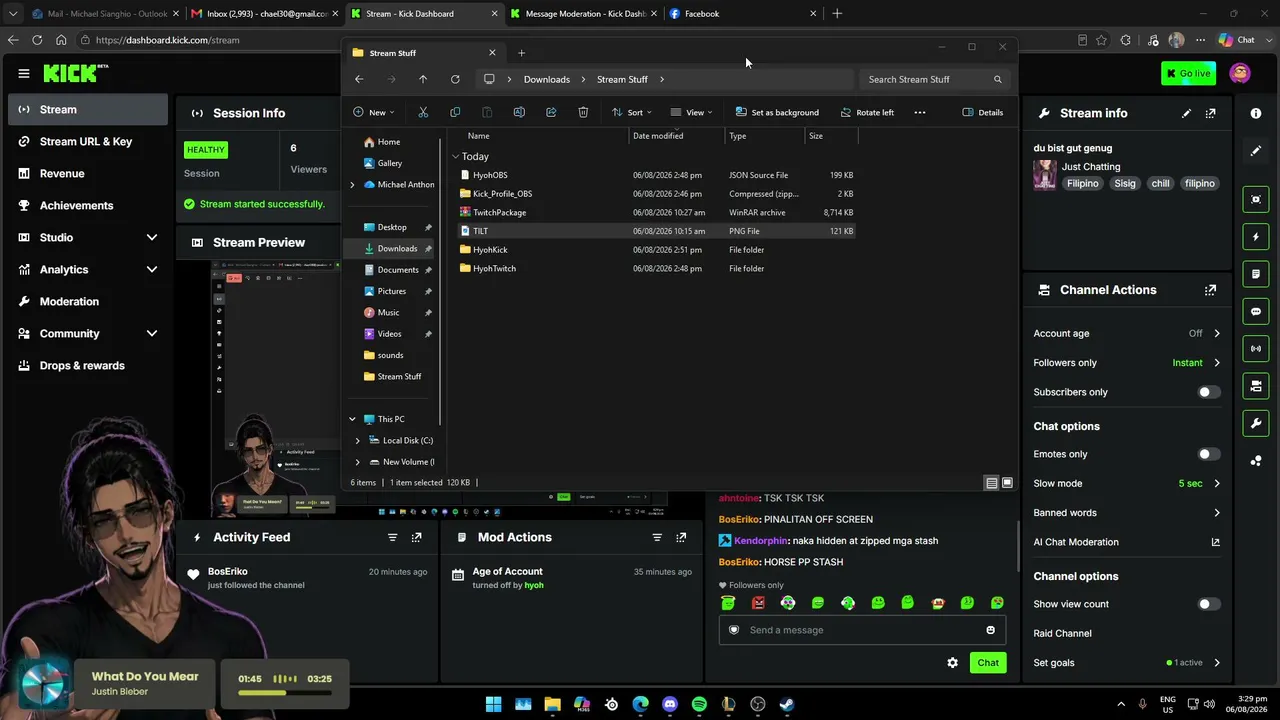
Task: Open the Kick profile avatar menu
Action: [x=1240, y=73]
